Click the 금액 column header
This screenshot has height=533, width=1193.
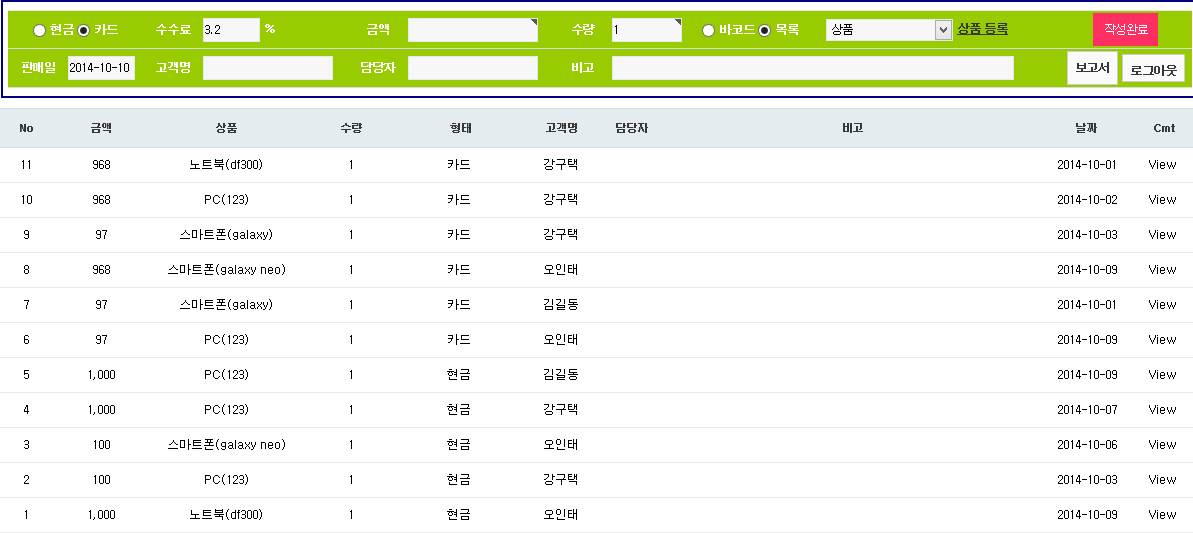pos(101,128)
